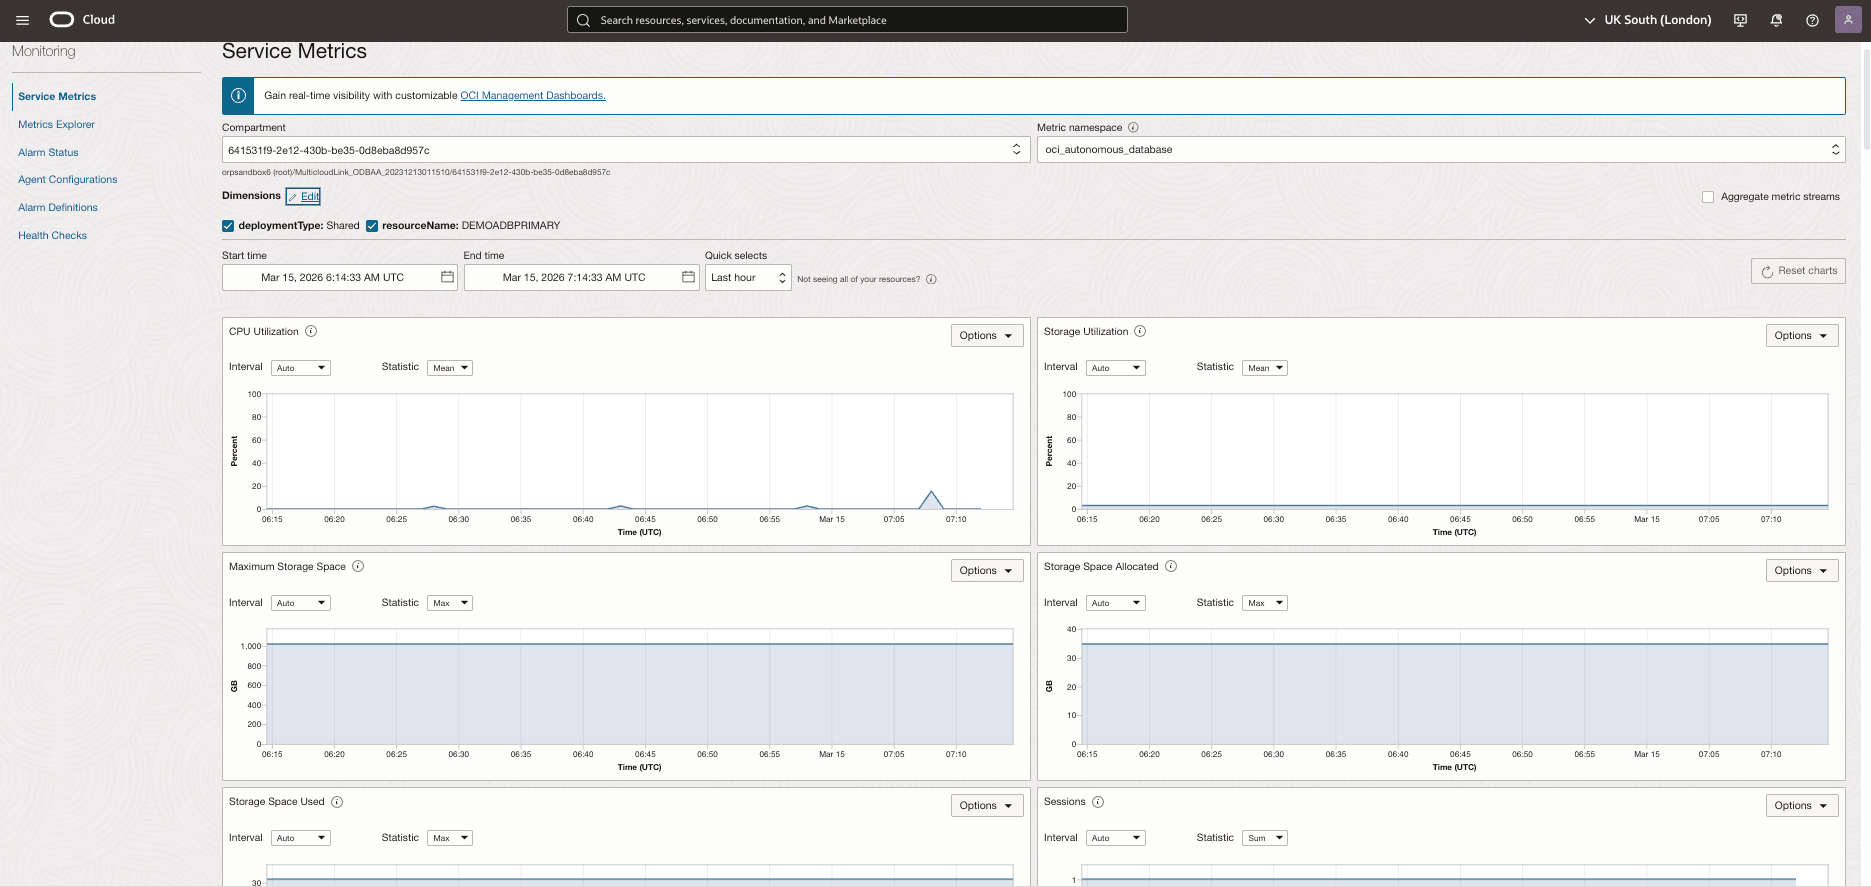Image resolution: width=1871 pixels, height=887 pixels.
Task: Click the Edit dimensions button
Action: pos(303,196)
